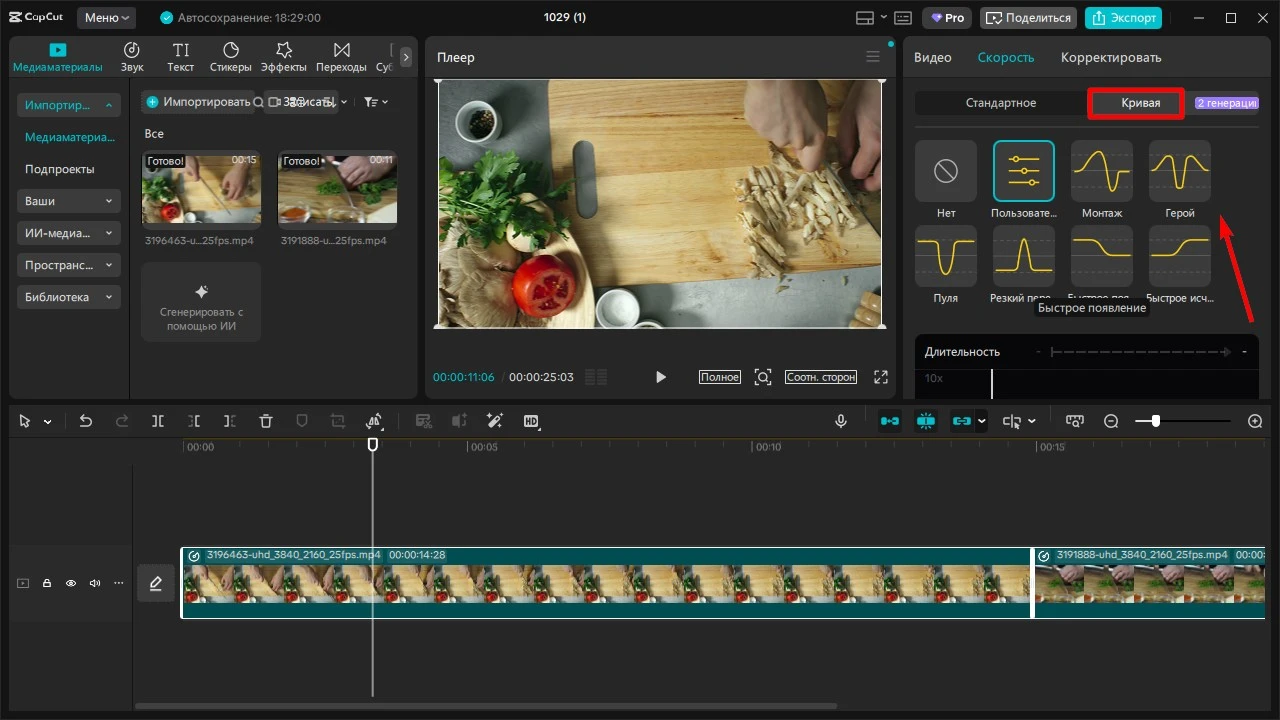Lock the video track
This screenshot has height=720, width=1280.
pyautogui.click(x=47, y=583)
